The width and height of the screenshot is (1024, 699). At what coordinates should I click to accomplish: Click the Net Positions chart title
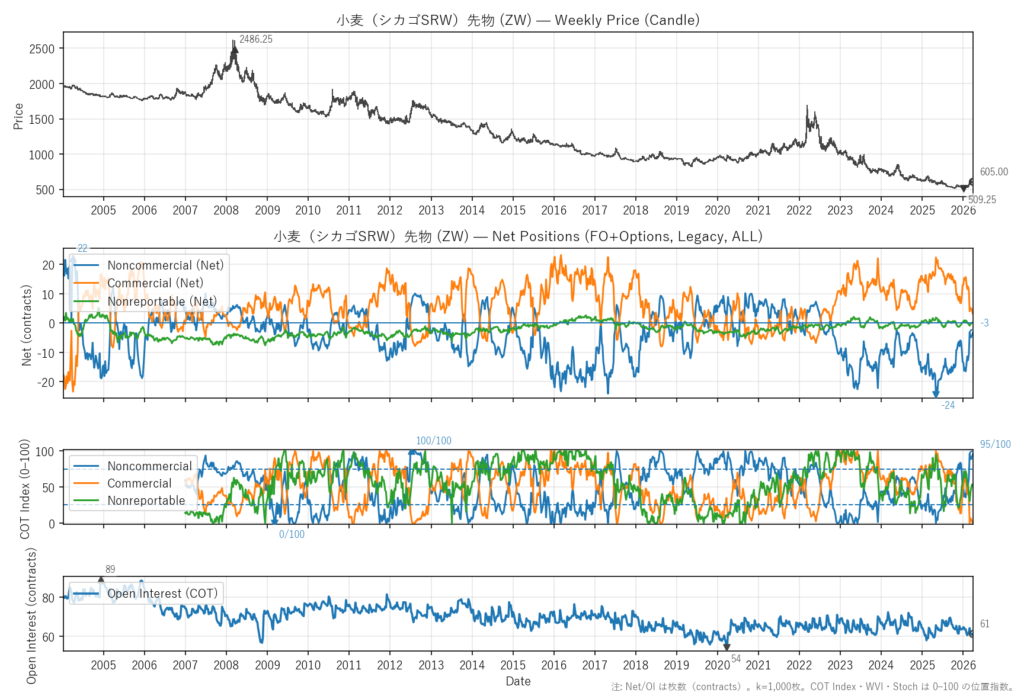pos(518,237)
